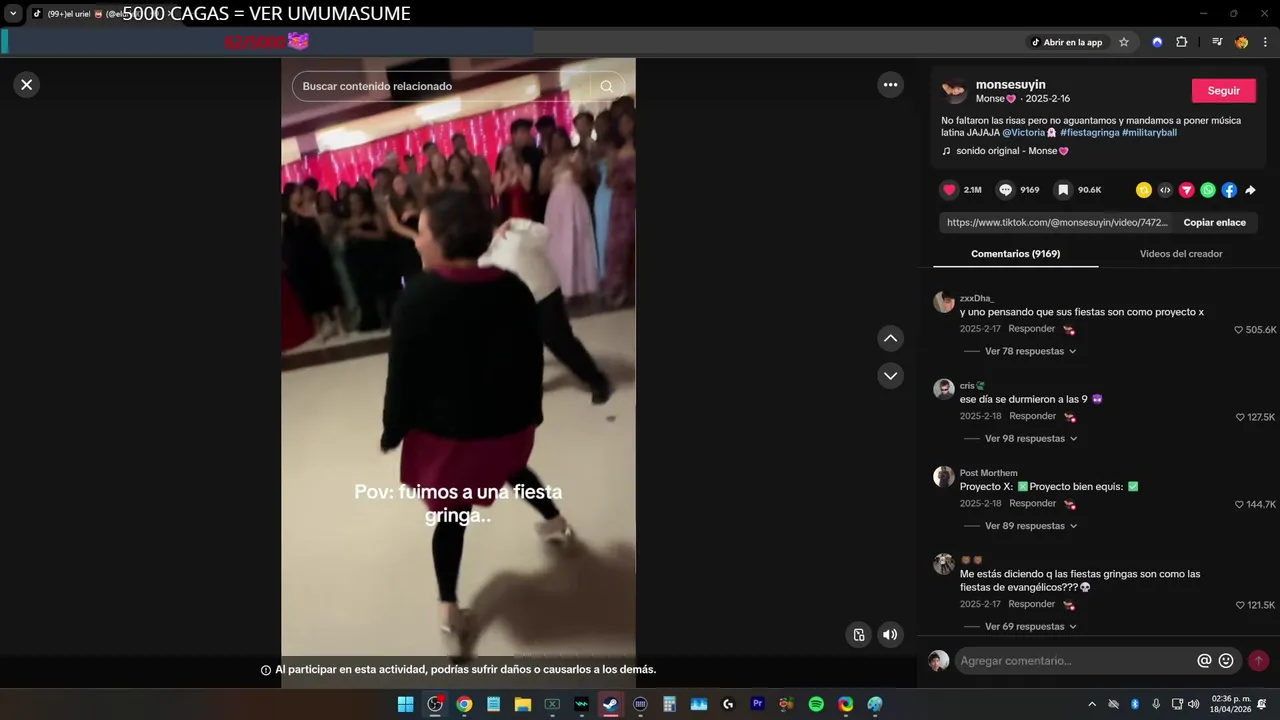The width and height of the screenshot is (1280, 720).
Task: Switch to Comentarios (9169) tab
Action: click(1015, 254)
